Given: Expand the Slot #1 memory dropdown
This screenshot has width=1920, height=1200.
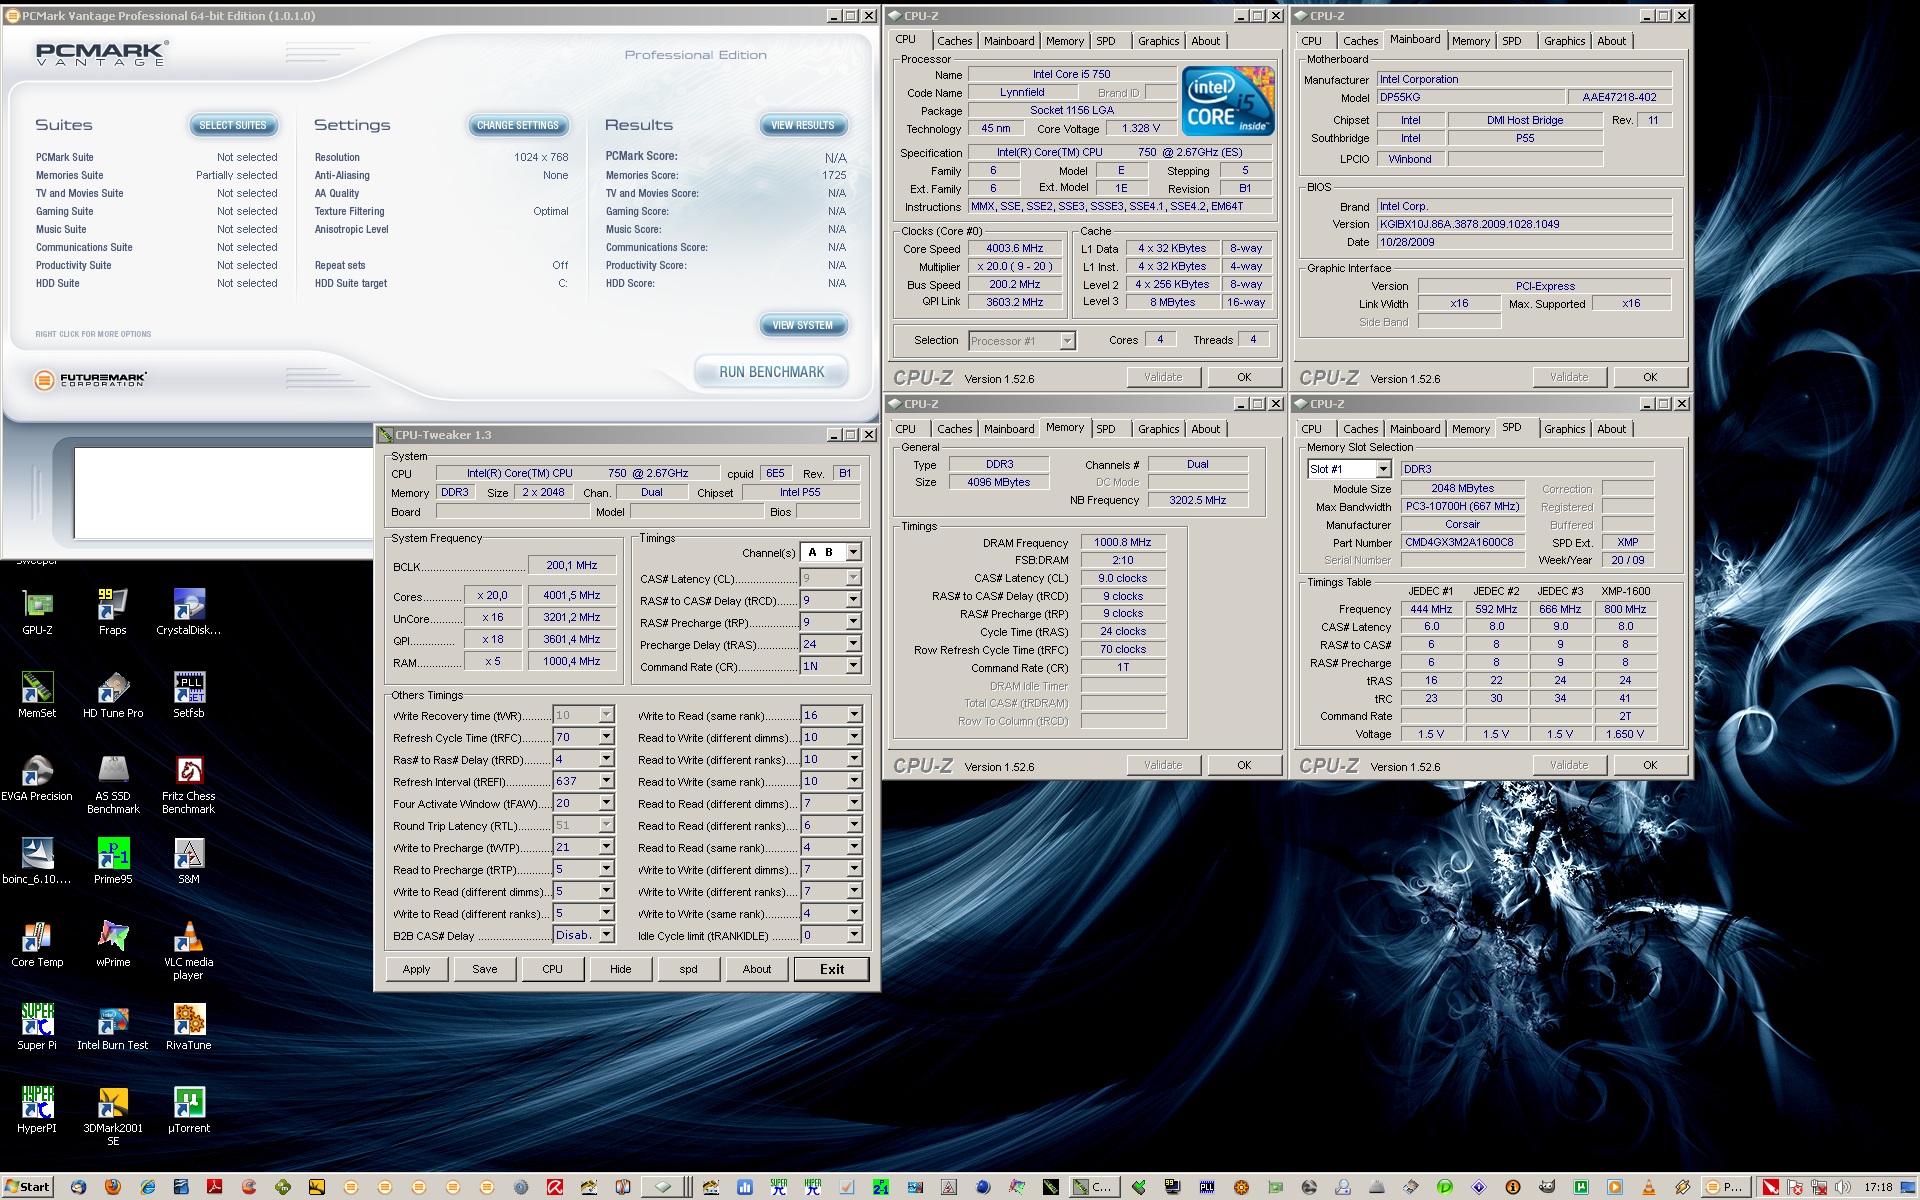Looking at the screenshot, I should click(1383, 469).
